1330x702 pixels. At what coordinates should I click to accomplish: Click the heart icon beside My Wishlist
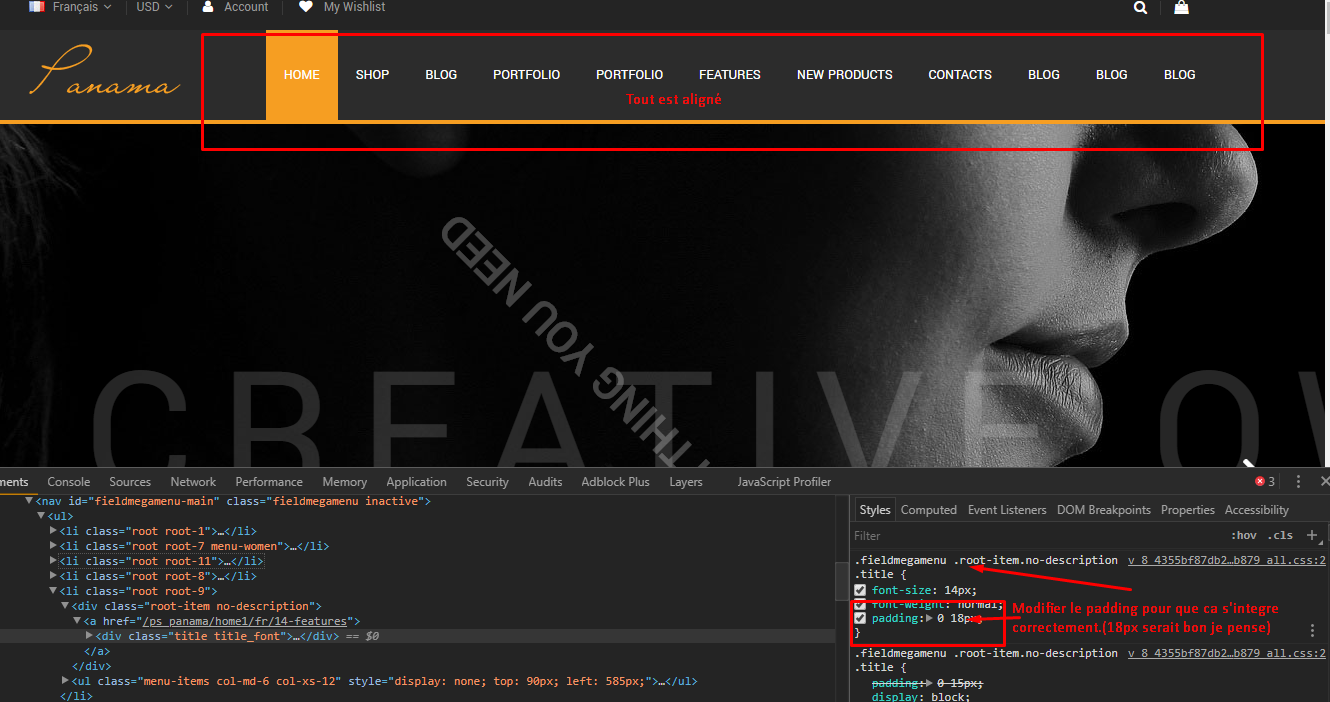coord(305,7)
